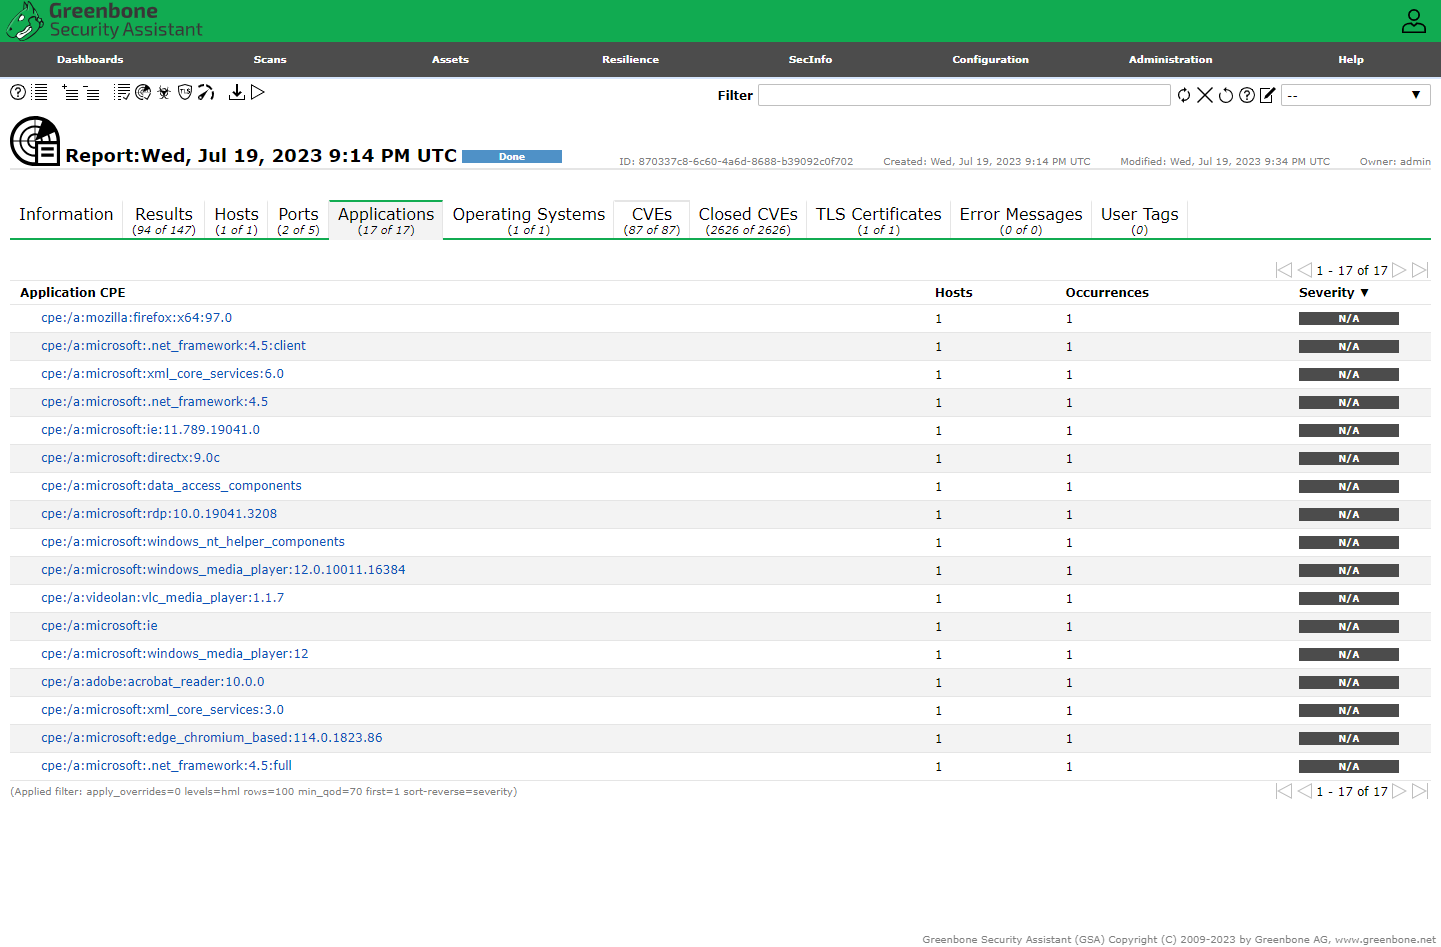Screen dimensions: 1441x947
Task: Sort by Occurrences column header
Action: point(1107,293)
